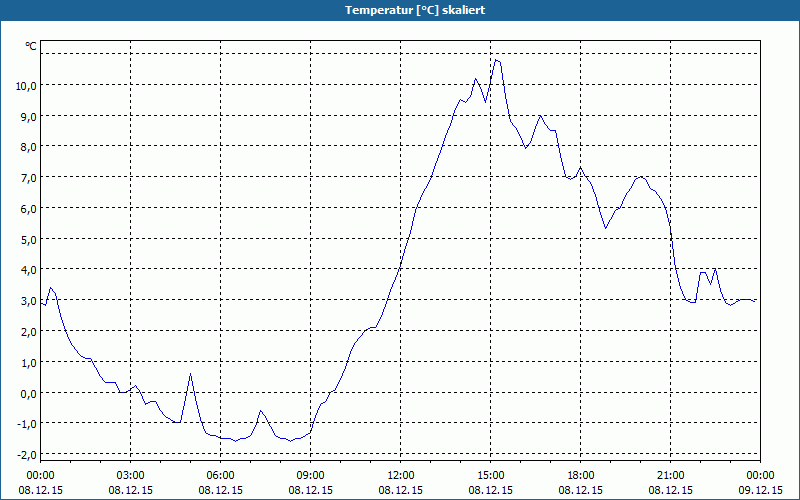Click the "Temperatur [°C] skaliert" chart title
Screen dimensions: 800x500
(x=415, y=10)
